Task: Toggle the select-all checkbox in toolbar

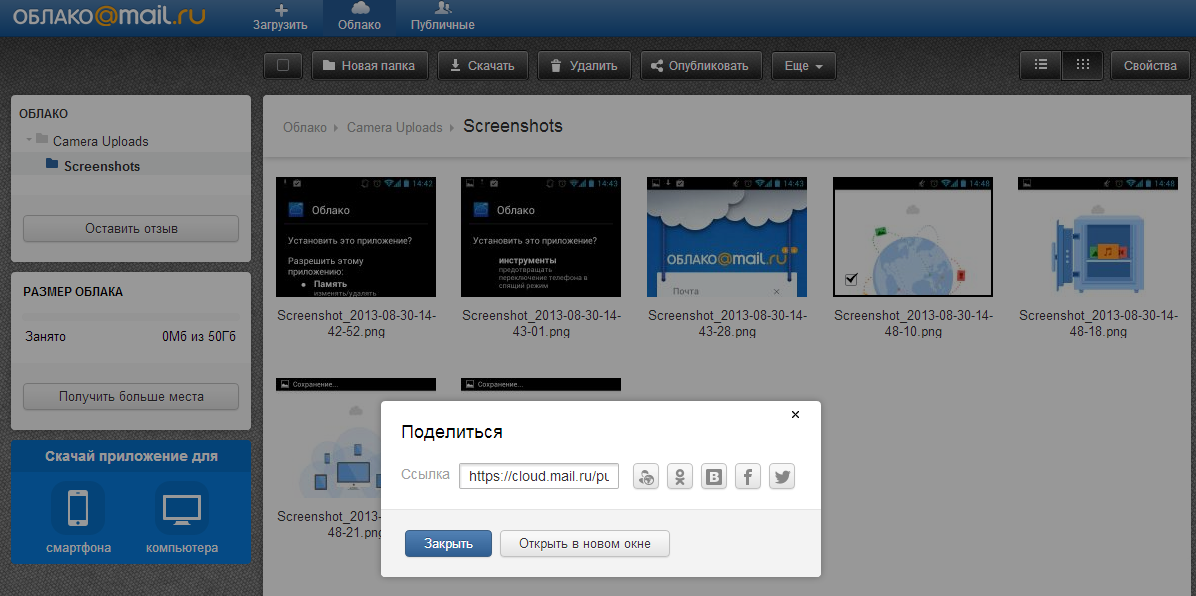Action: (283, 66)
